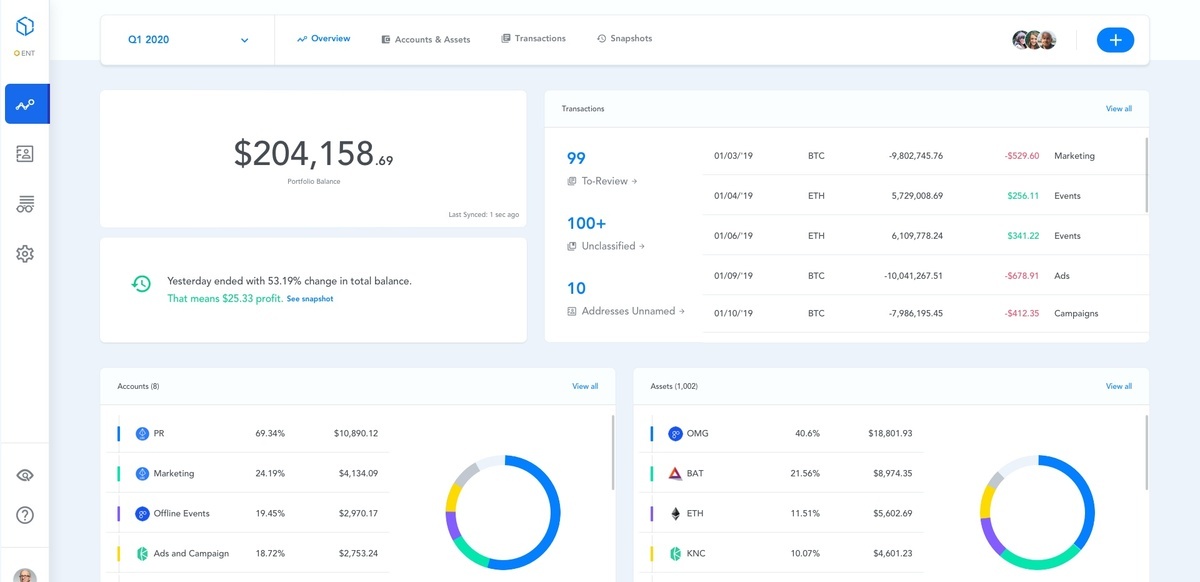
Task: Click the BAT asset triangle icon
Action: [x=675, y=473]
